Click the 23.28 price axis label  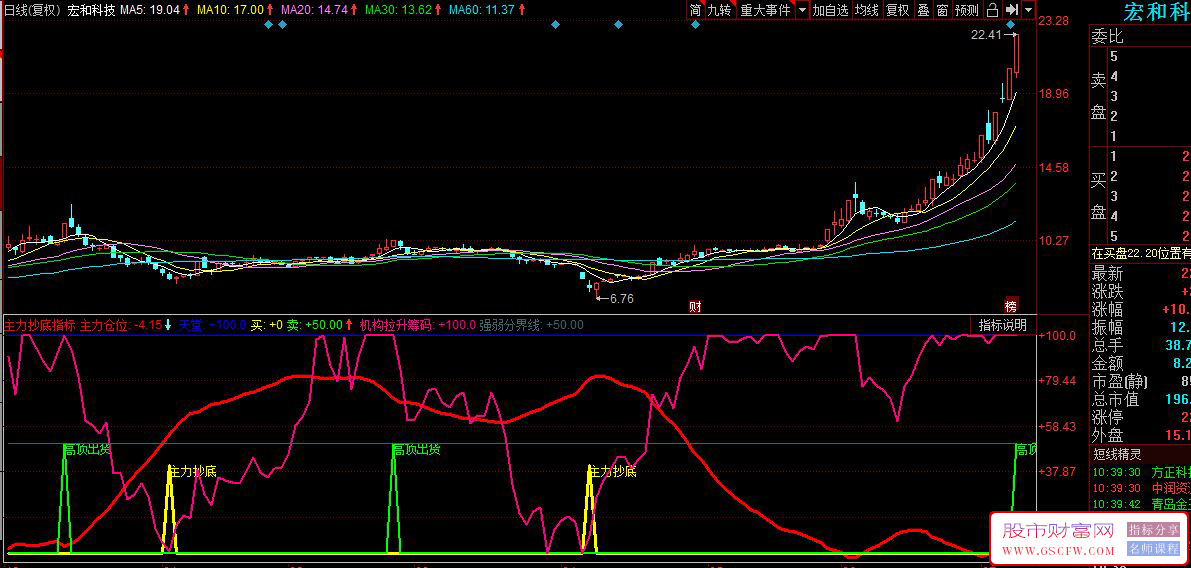1053,21
